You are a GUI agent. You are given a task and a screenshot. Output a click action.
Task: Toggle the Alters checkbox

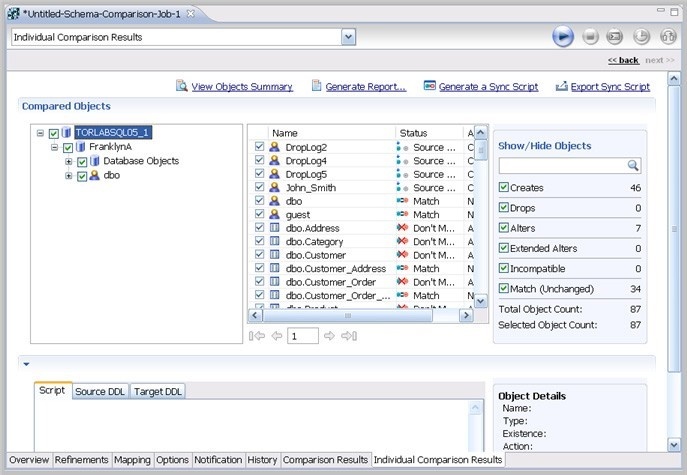(503, 227)
